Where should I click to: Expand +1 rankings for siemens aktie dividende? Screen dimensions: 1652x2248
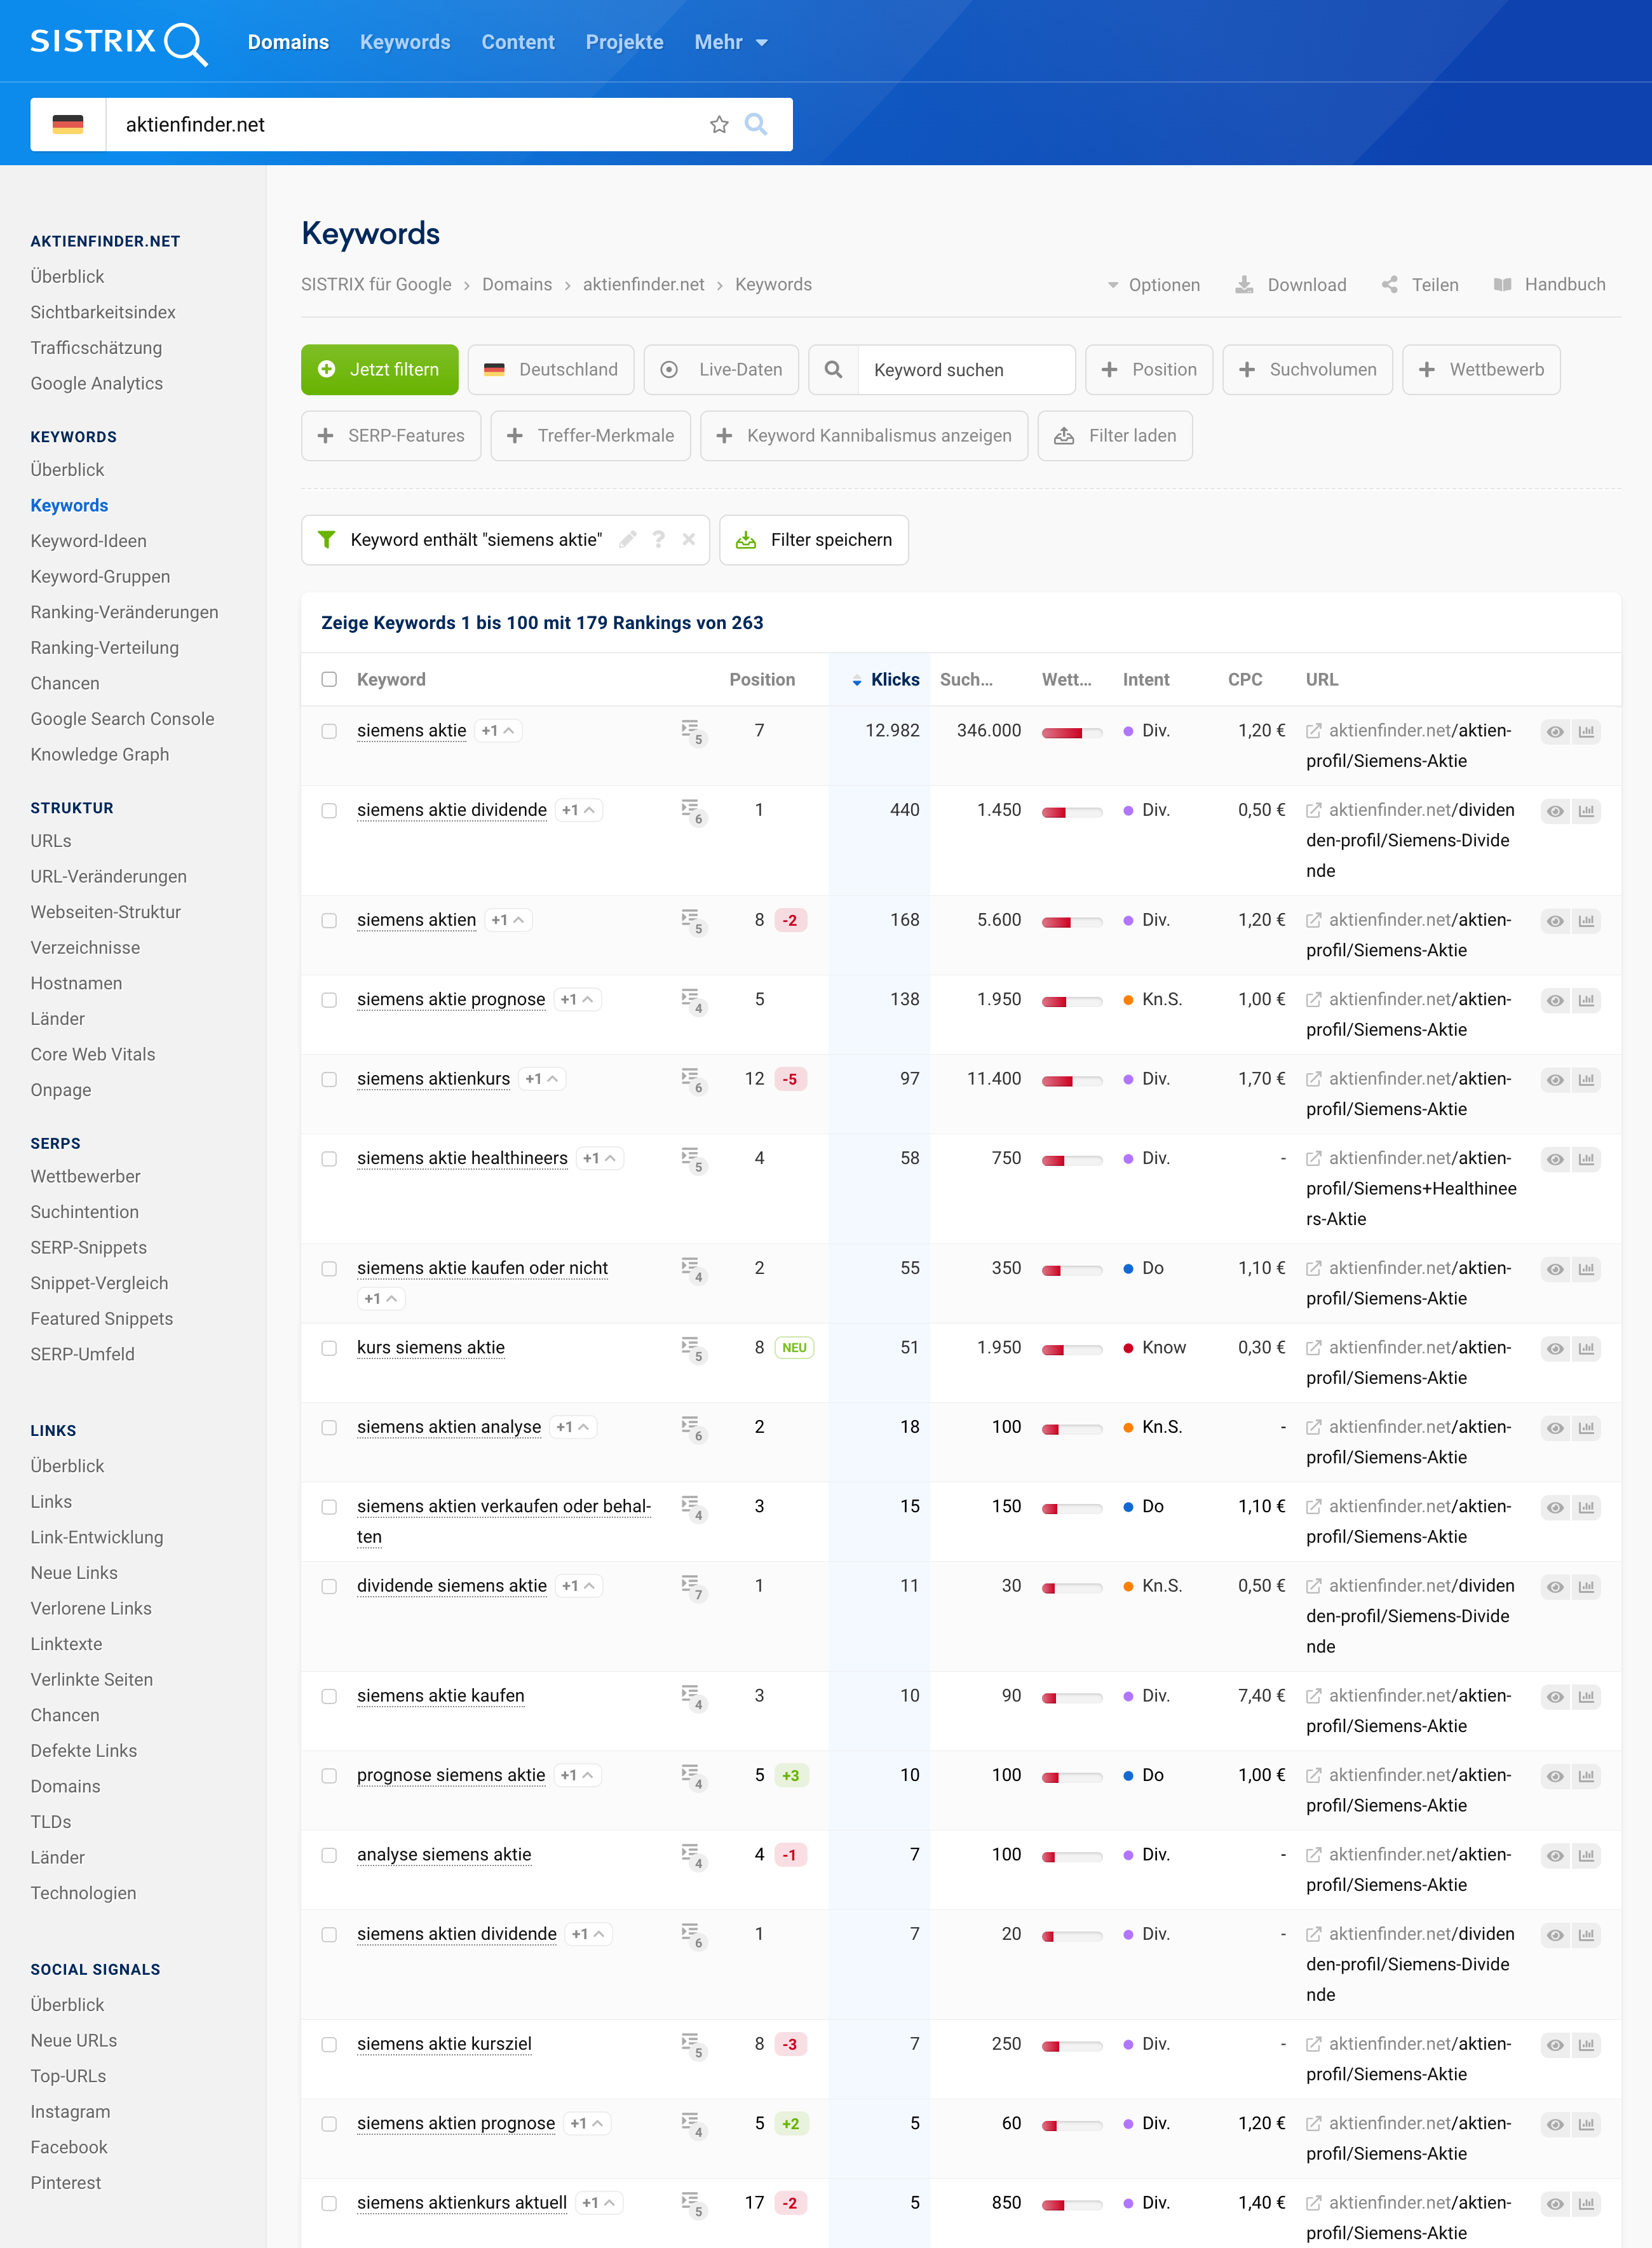pos(579,810)
